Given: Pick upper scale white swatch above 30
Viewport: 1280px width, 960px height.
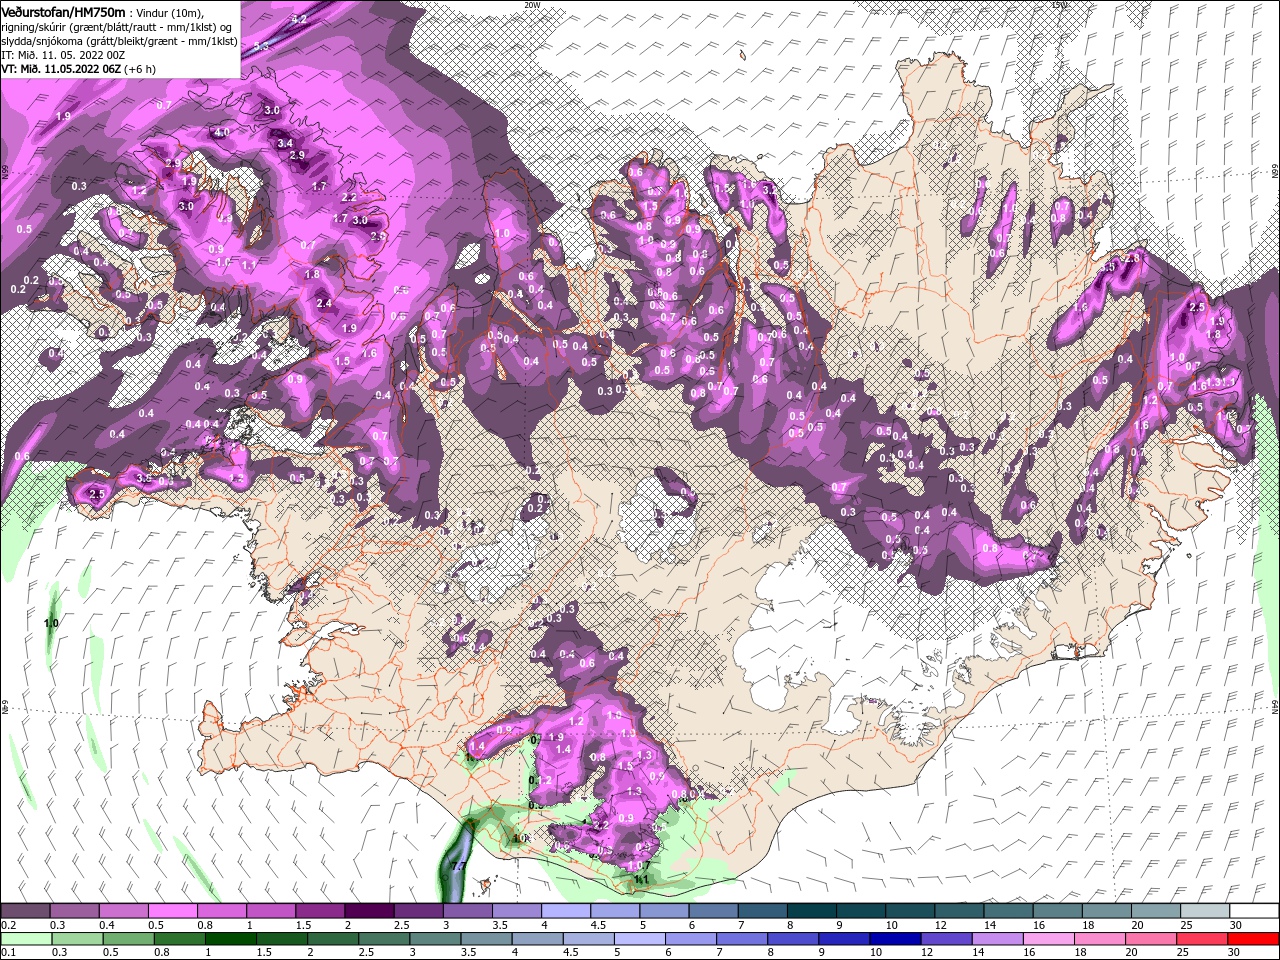Looking at the screenshot, I should [x=1254, y=911].
